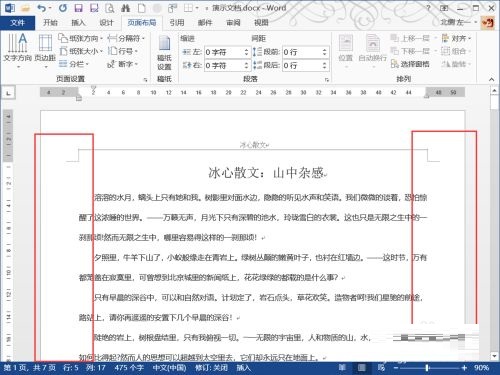Click the title 冰心散文：山中杂感

pyautogui.click(x=266, y=173)
